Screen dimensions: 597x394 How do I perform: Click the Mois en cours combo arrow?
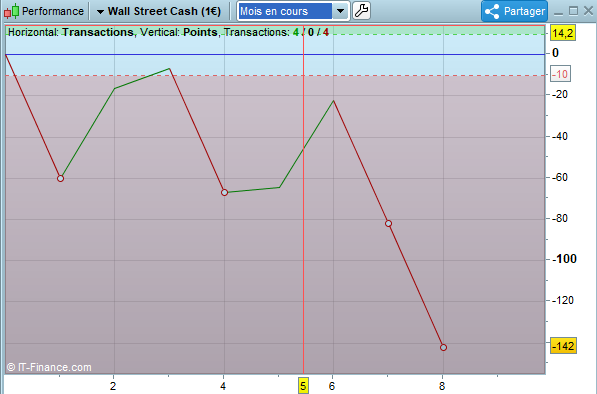pyautogui.click(x=340, y=11)
